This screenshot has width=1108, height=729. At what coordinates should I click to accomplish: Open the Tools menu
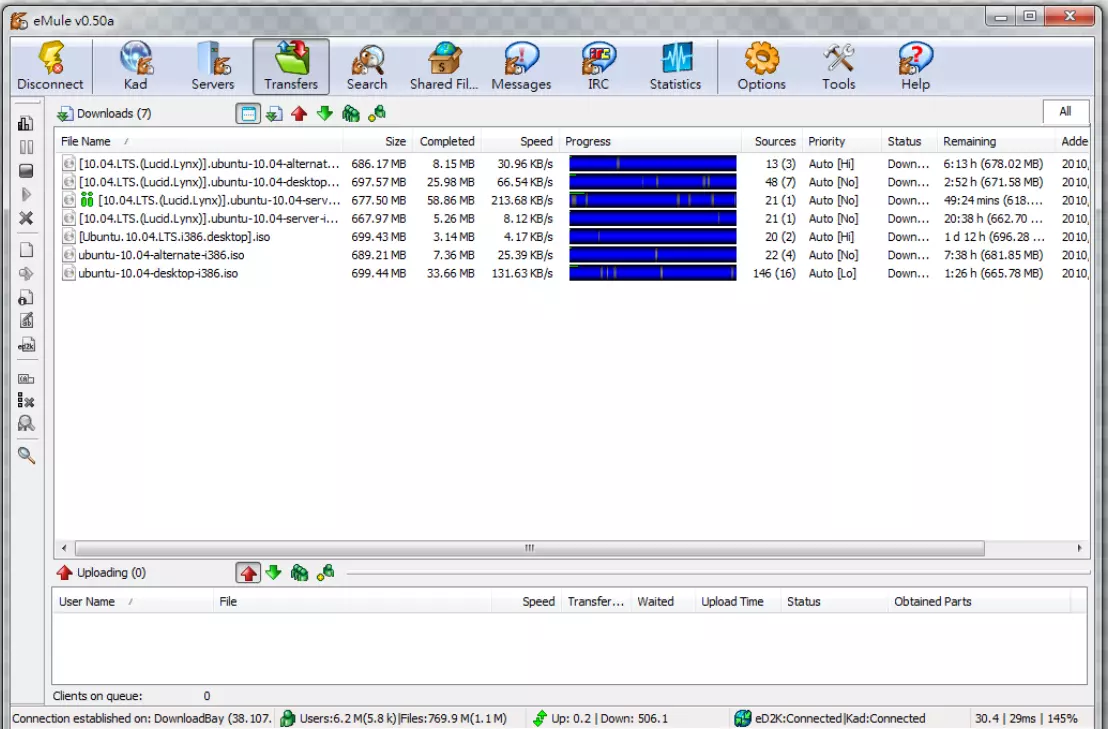click(839, 66)
